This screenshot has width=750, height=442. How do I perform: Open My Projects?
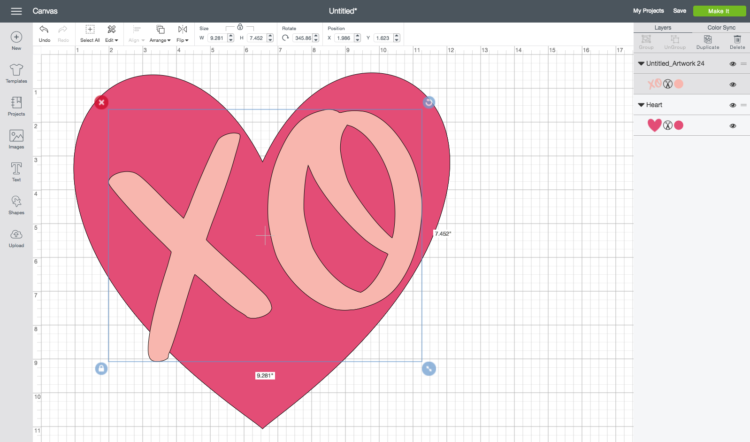pyautogui.click(x=648, y=11)
